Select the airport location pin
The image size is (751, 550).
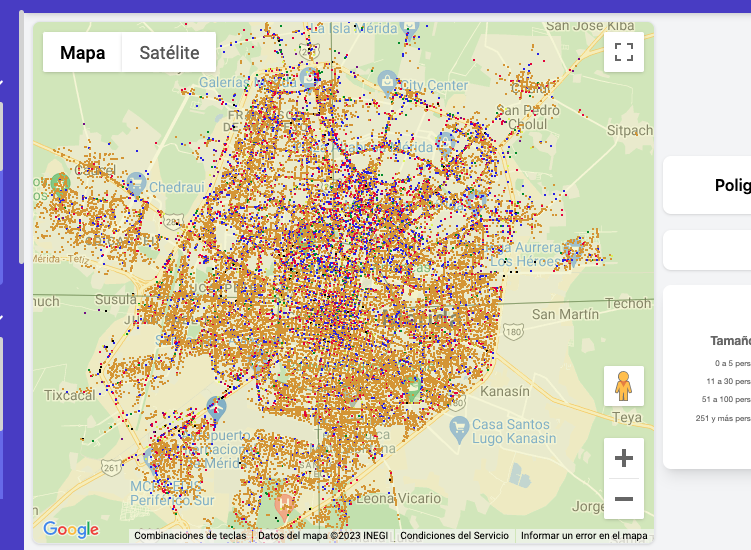pyautogui.click(x=215, y=407)
